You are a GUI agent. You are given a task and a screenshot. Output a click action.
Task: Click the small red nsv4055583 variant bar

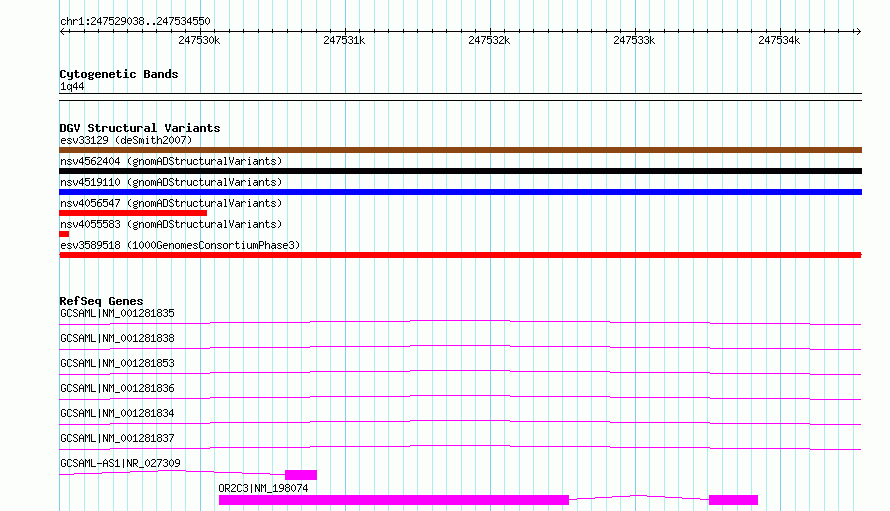pyautogui.click(x=64, y=234)
